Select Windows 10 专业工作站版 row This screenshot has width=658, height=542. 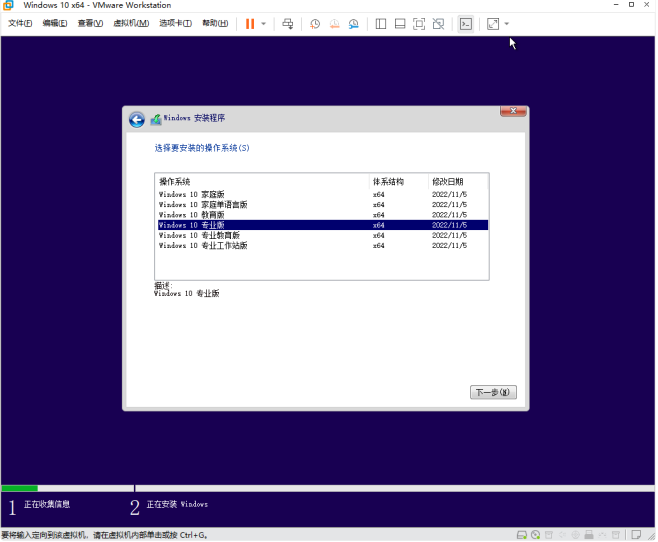[323, 245]
